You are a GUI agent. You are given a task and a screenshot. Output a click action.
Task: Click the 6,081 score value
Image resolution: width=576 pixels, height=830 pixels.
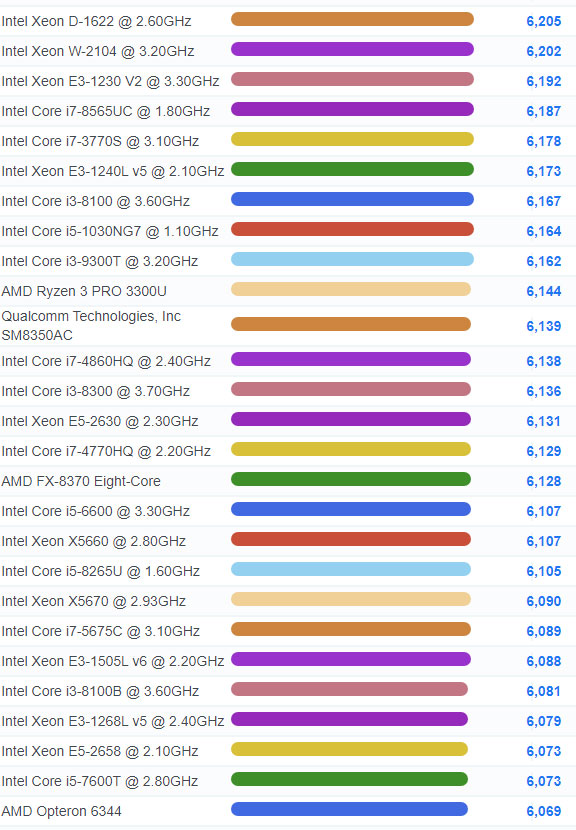click(x=544, y=691)
